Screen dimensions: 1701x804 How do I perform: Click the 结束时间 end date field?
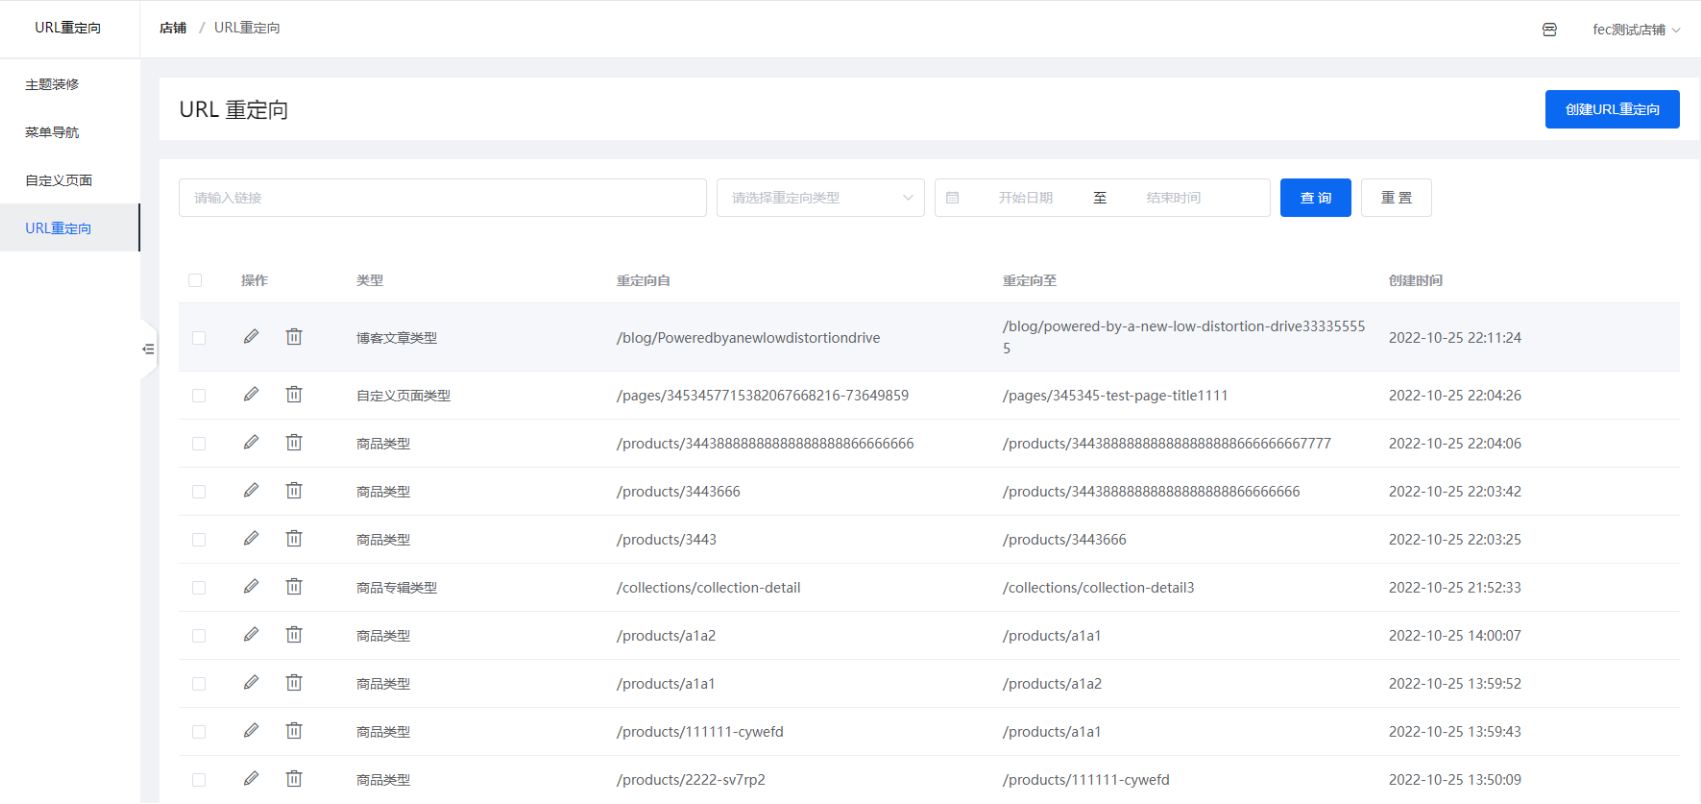pyautogui.click(x=1174, y=198)
